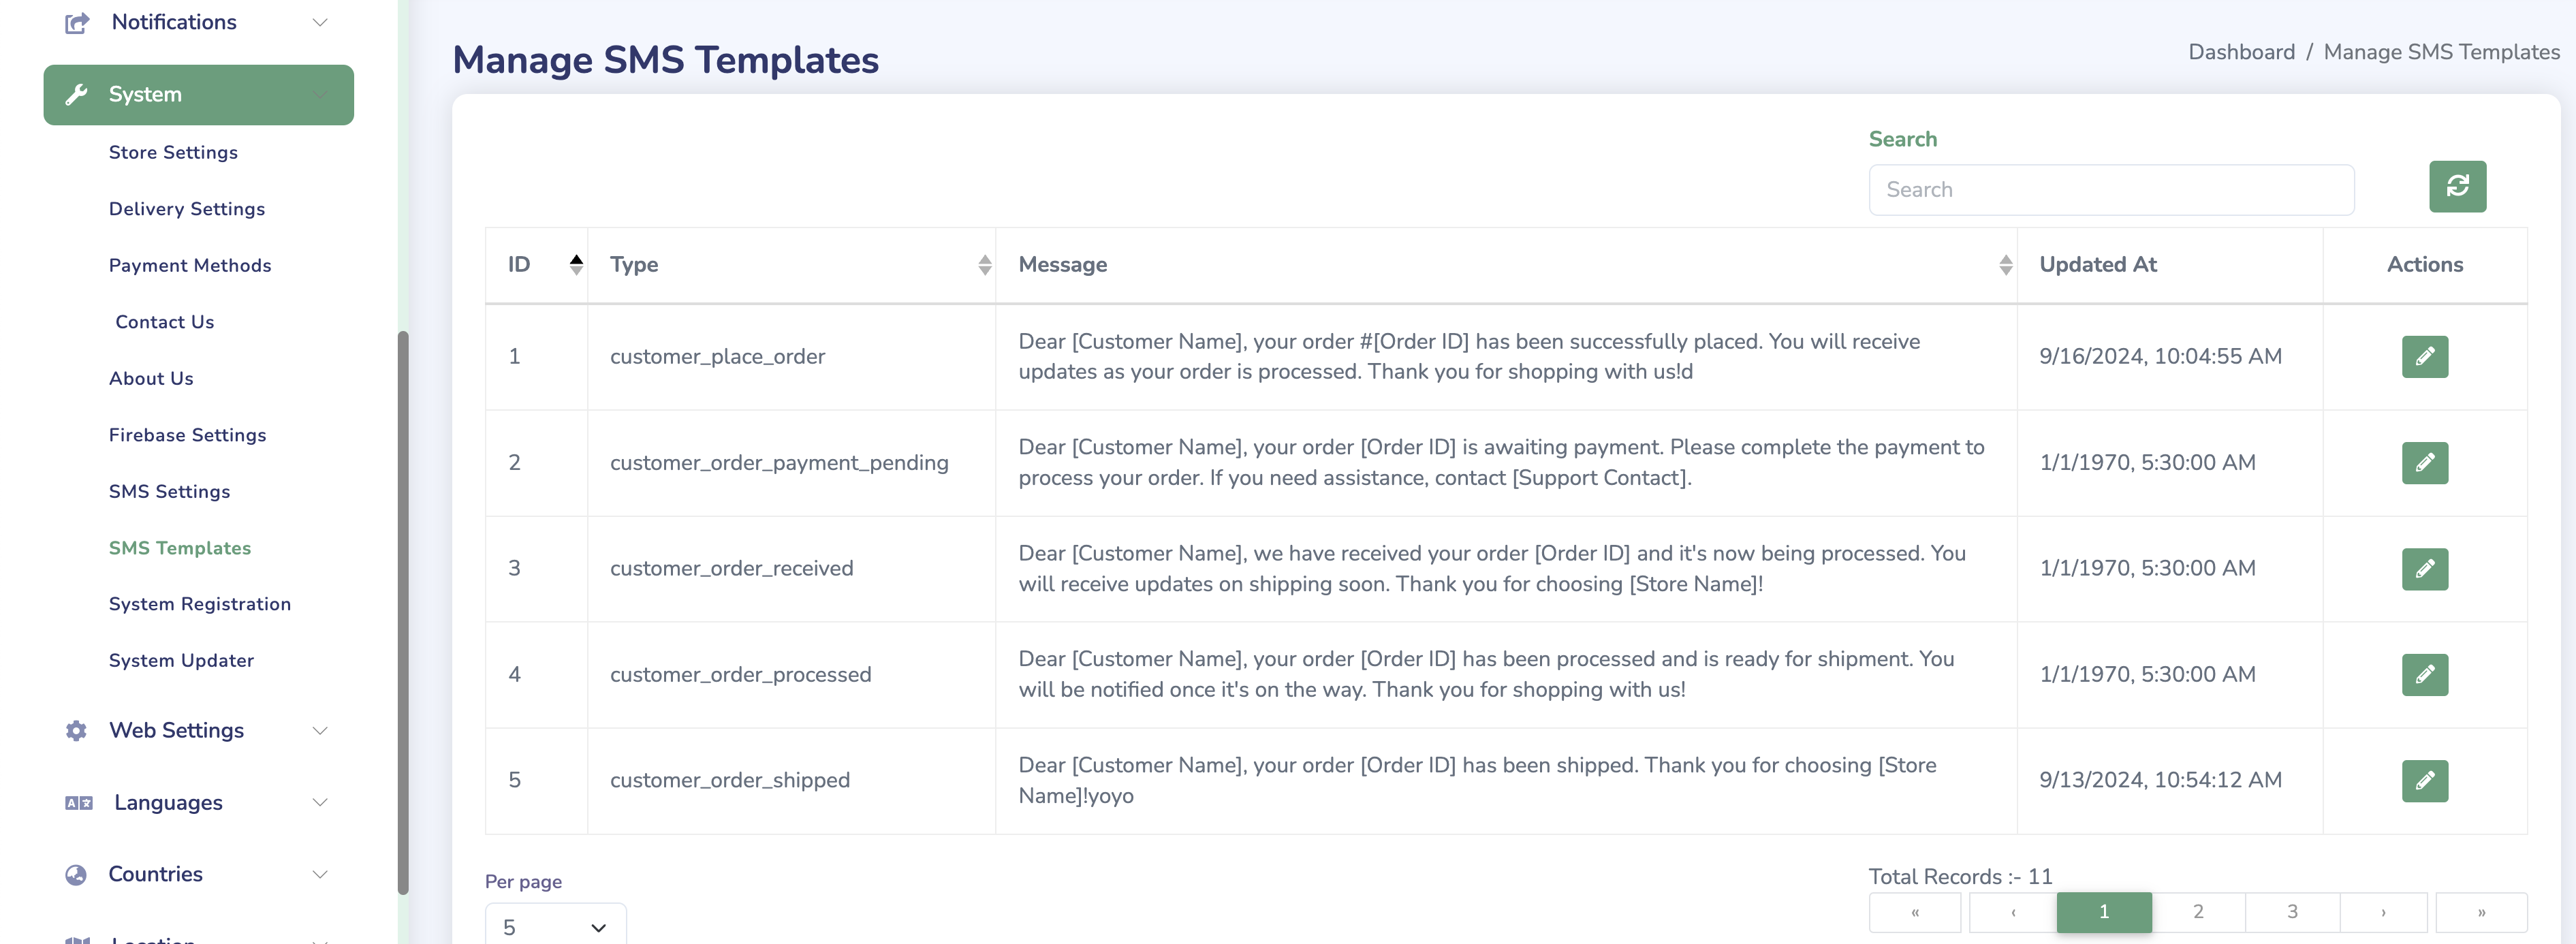Image resolution: width=2576 pixels, height=944 pixels.
Task: Open System Updater page
Action: pos(181,660)
